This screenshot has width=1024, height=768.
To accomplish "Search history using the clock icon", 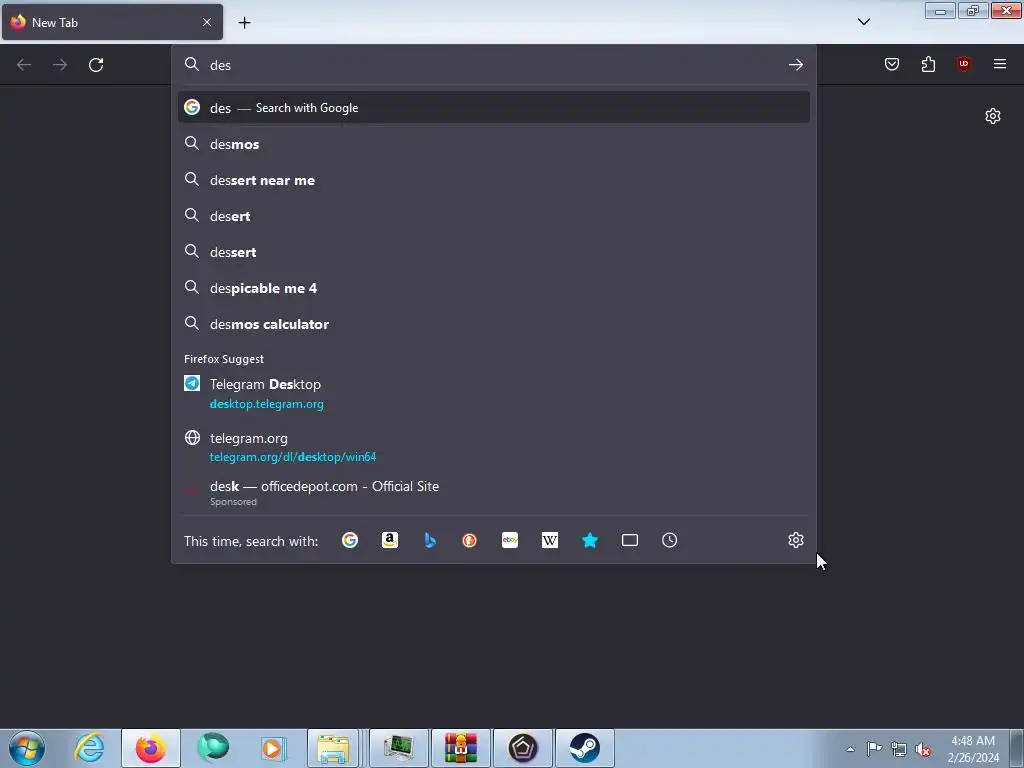I will (x=669, y=540).
